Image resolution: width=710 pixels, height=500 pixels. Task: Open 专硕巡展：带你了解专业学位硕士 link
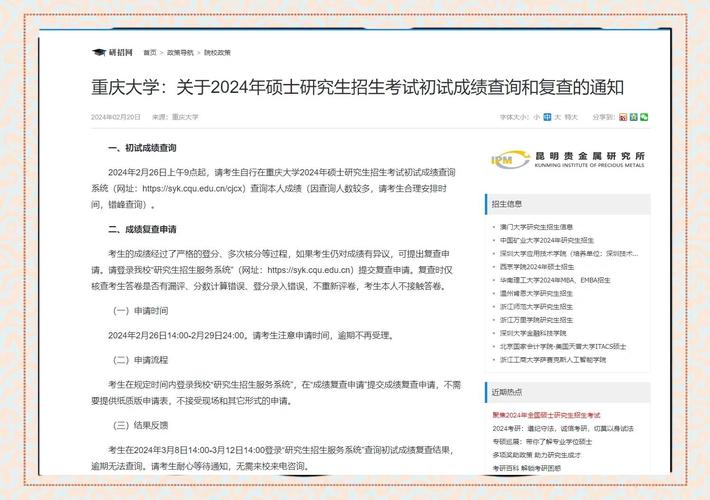(542, 441)
